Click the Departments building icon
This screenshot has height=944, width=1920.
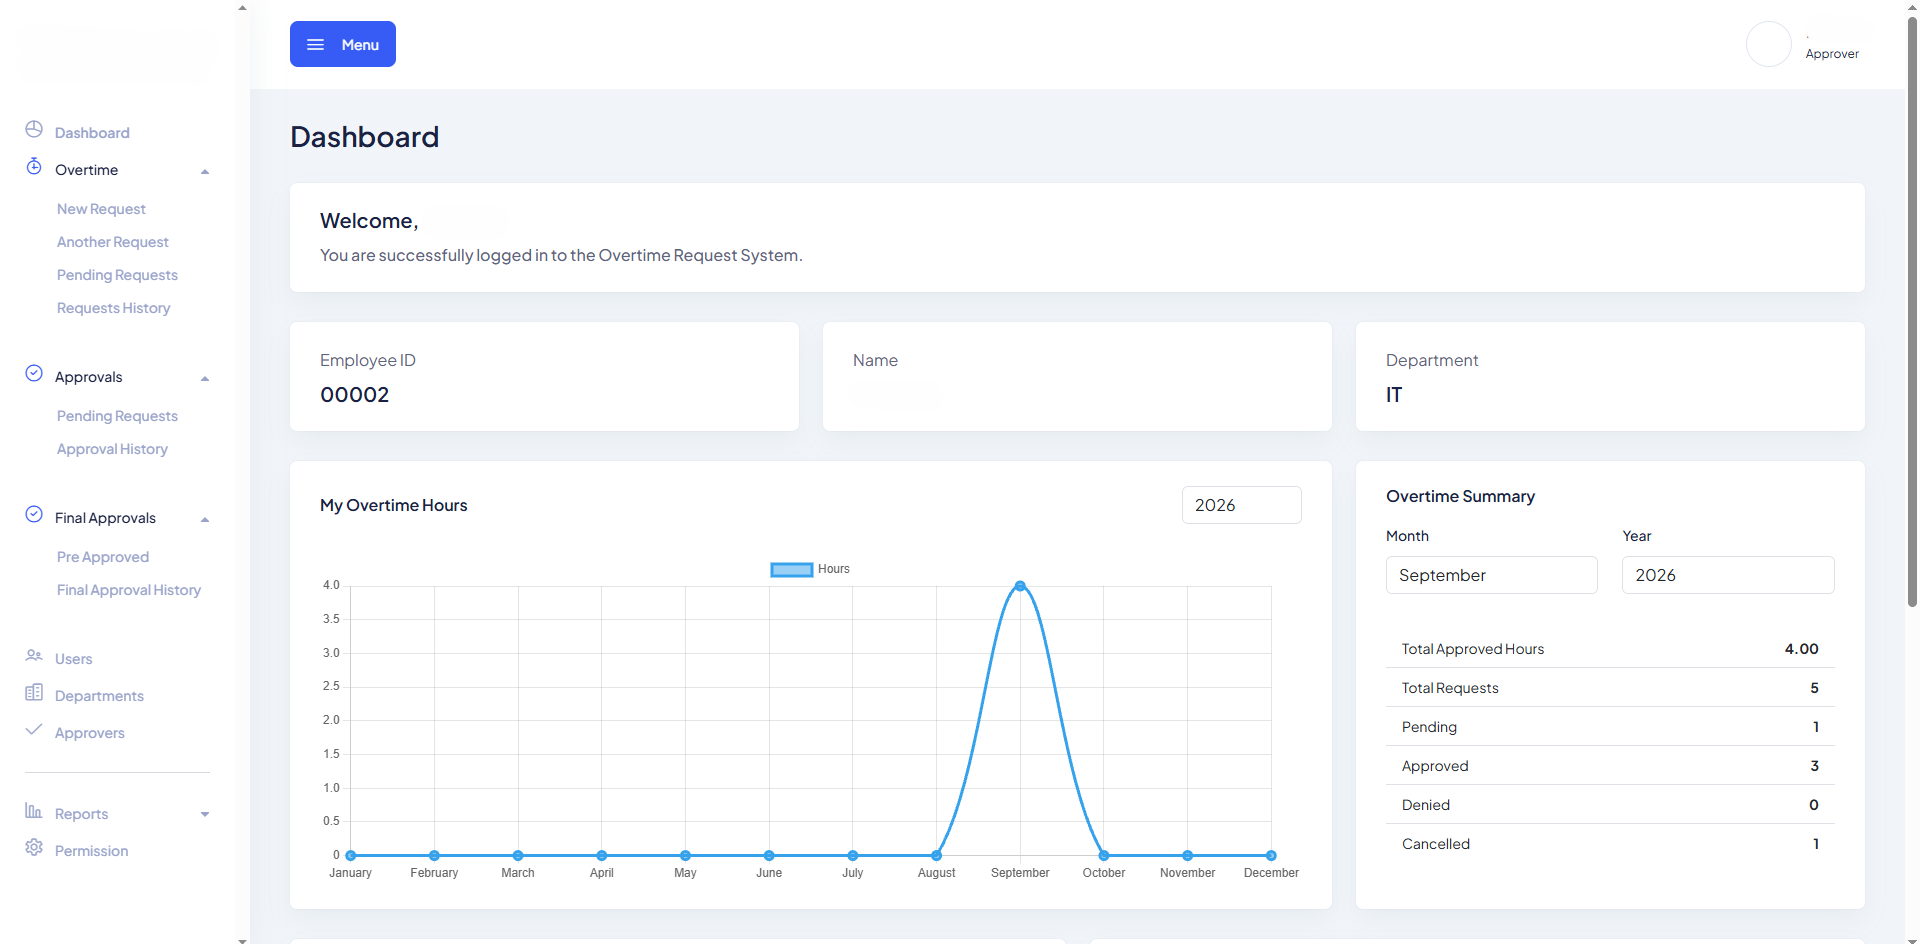[34, 692]
